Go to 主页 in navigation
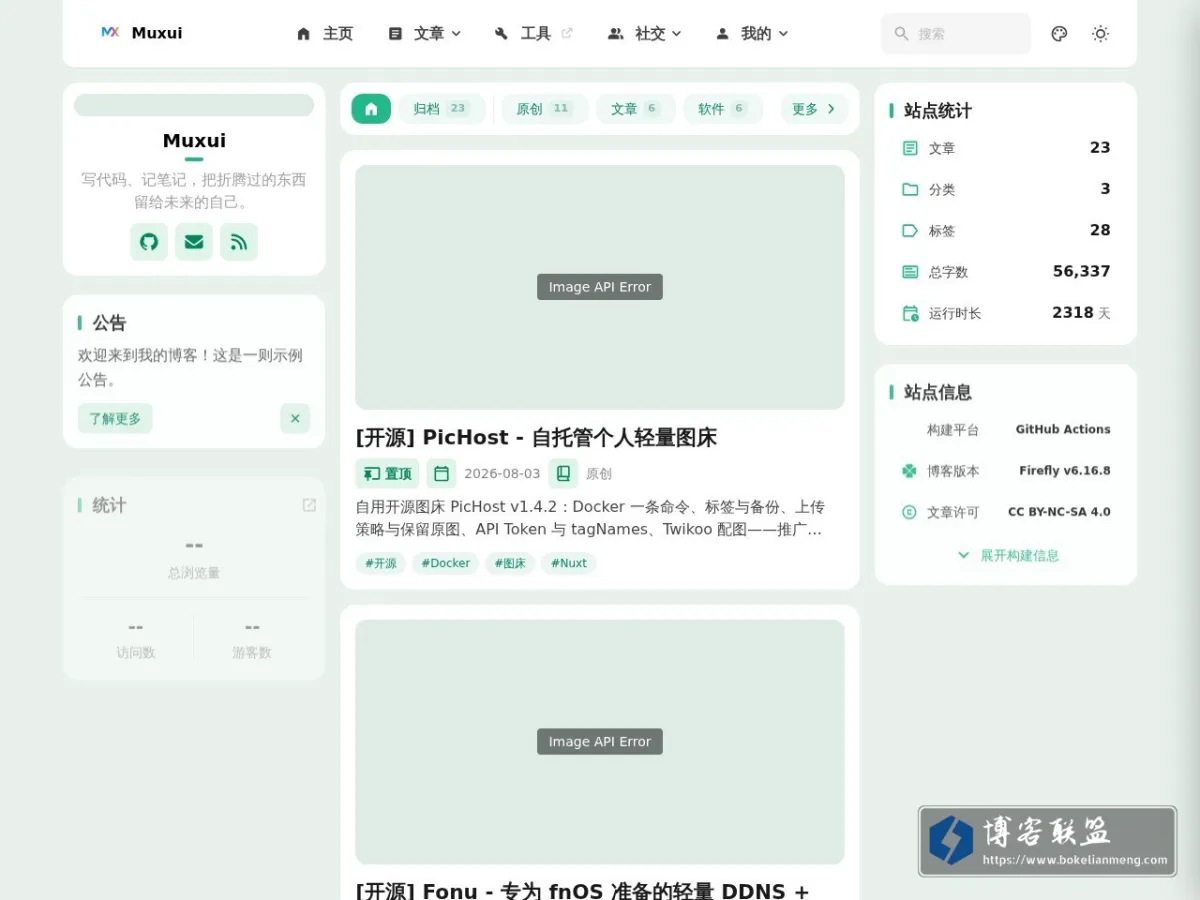The width and height of the screenshot is (1200, 900). (325, 34)
